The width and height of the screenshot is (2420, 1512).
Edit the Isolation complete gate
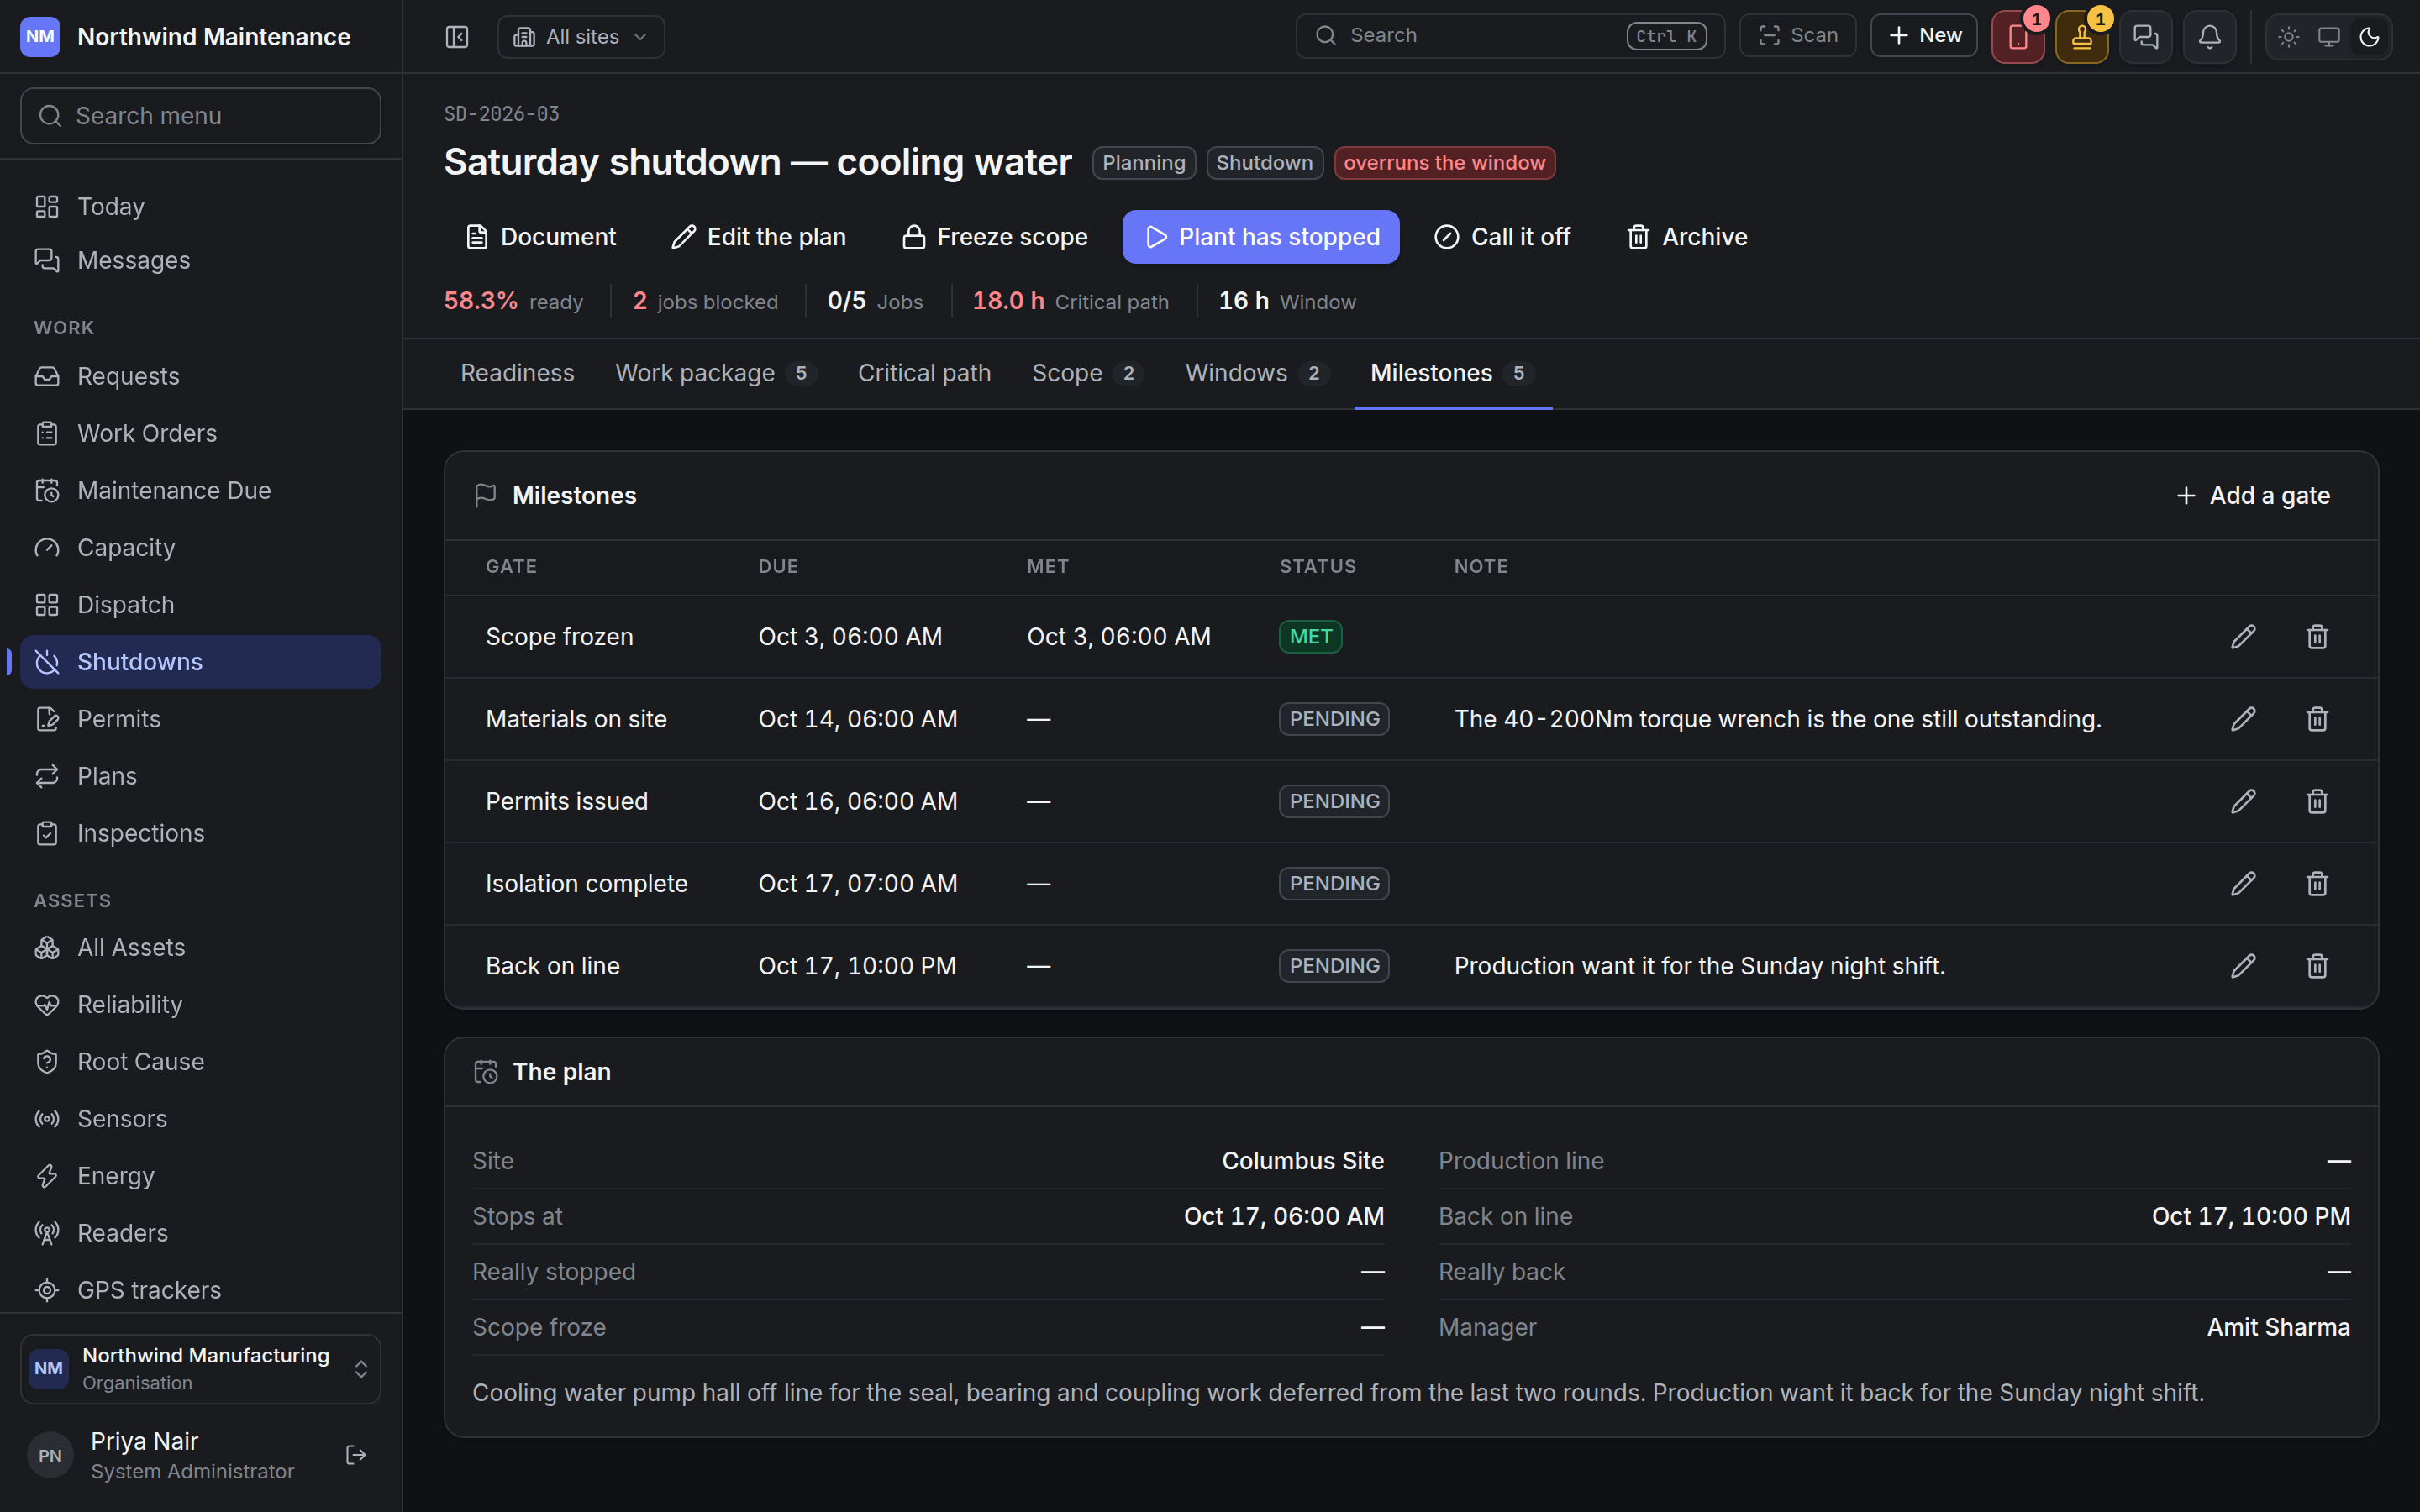pyautogui.click(x=2243, y=884)
